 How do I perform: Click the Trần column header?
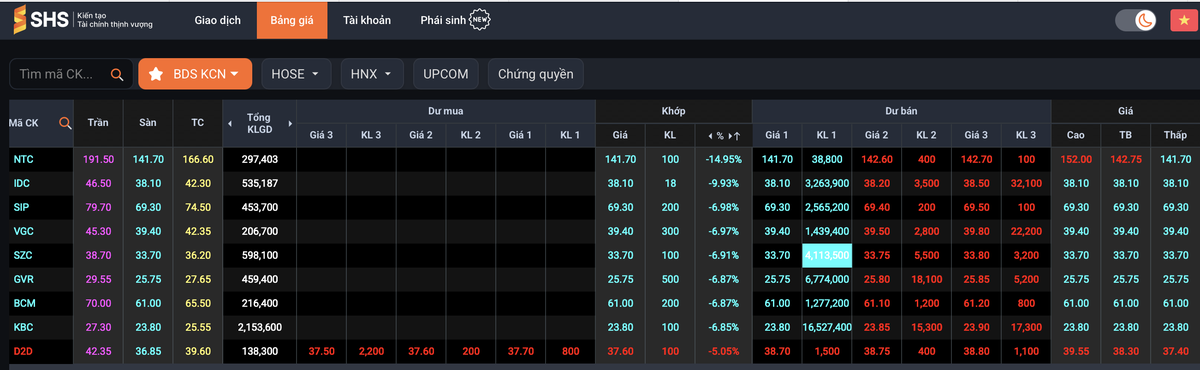(98, 123)
